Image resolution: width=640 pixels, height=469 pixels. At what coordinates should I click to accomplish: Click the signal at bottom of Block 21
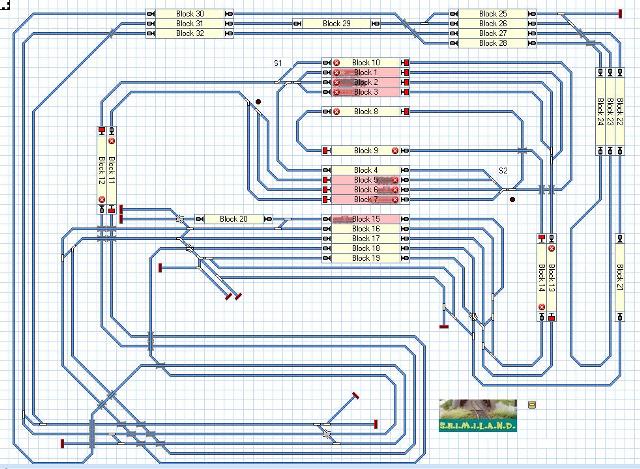coord(620,317)
